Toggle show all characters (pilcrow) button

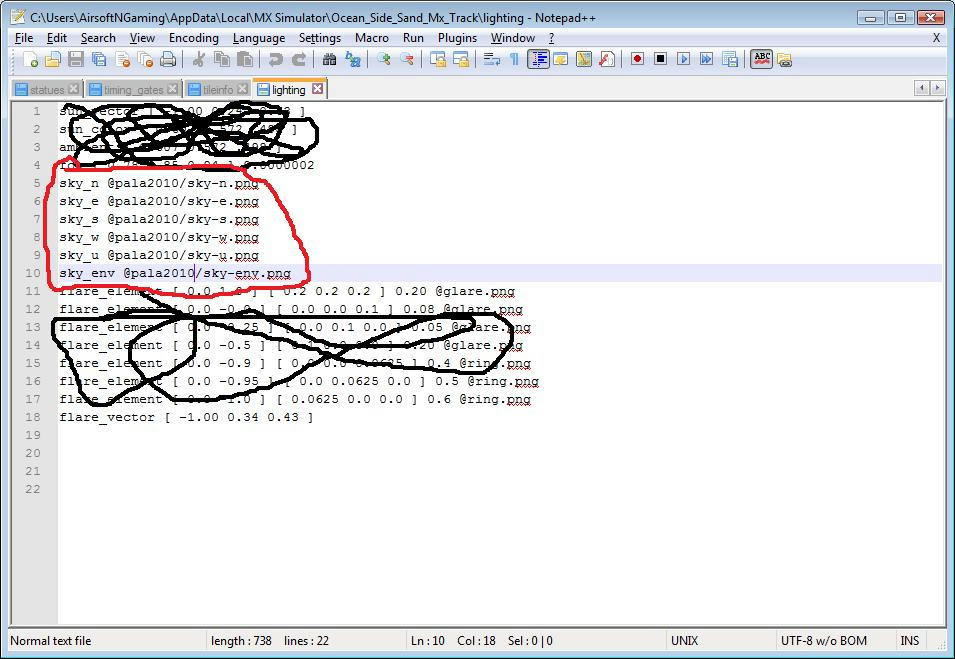(x=515, y=59)
